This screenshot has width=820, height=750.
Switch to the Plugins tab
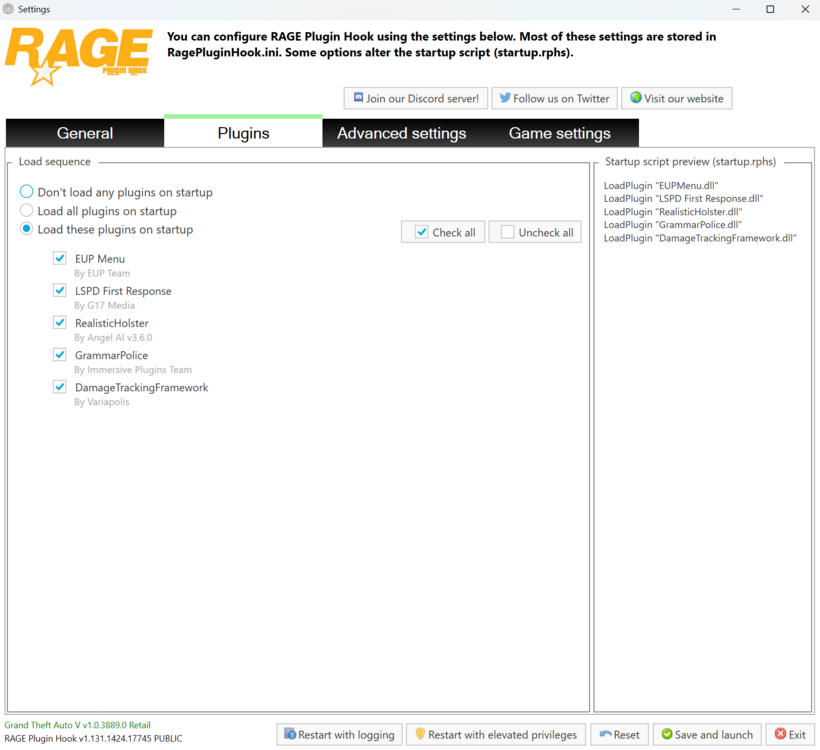click(x=243, y=133)
